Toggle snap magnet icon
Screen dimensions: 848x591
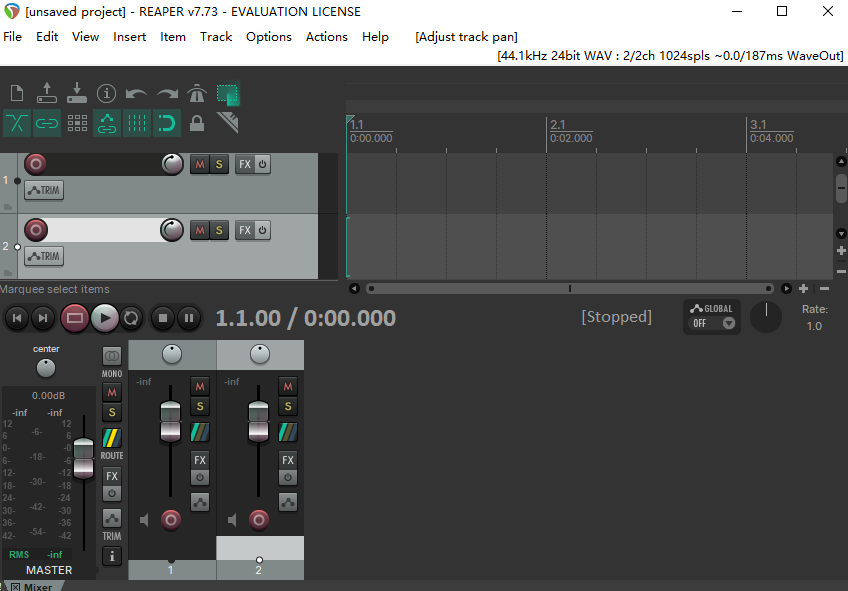167,123
